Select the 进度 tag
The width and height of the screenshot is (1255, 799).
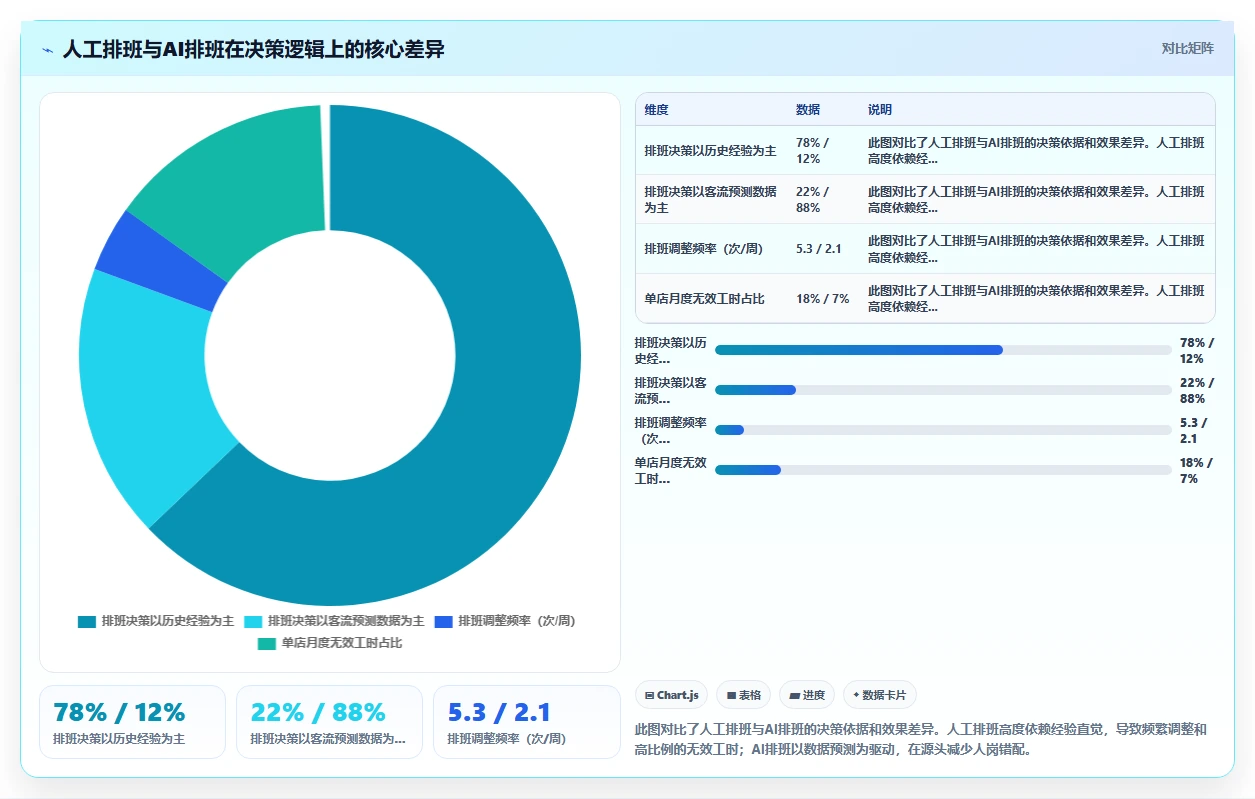807,695
